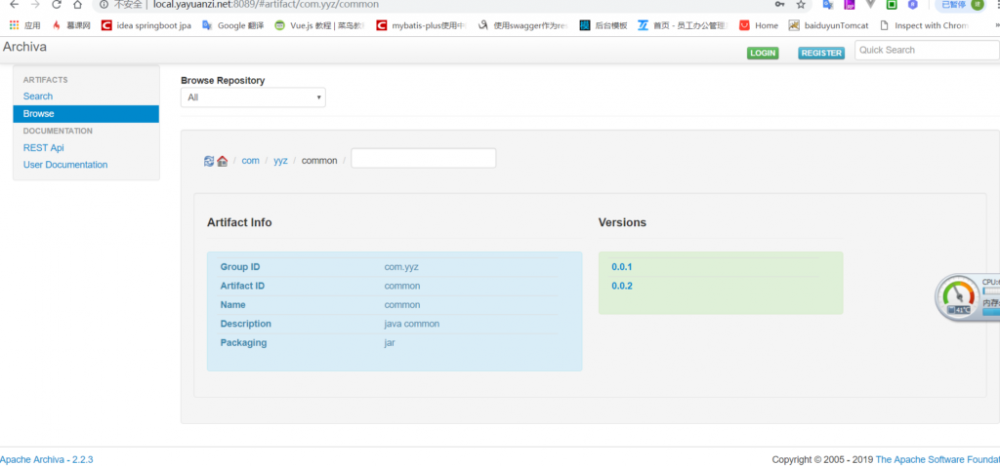
Task: Open Search in the Artifacts sidebar
Action: click(x=38, y=96)
